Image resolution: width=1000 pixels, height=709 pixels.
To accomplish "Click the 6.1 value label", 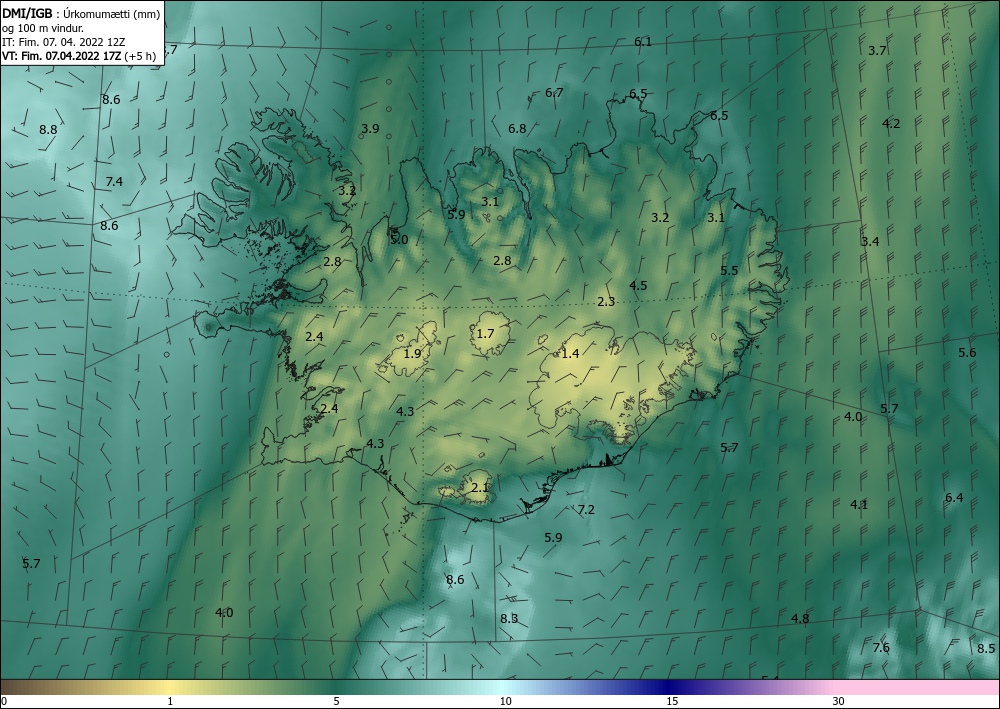I will [x=643, y=42].
